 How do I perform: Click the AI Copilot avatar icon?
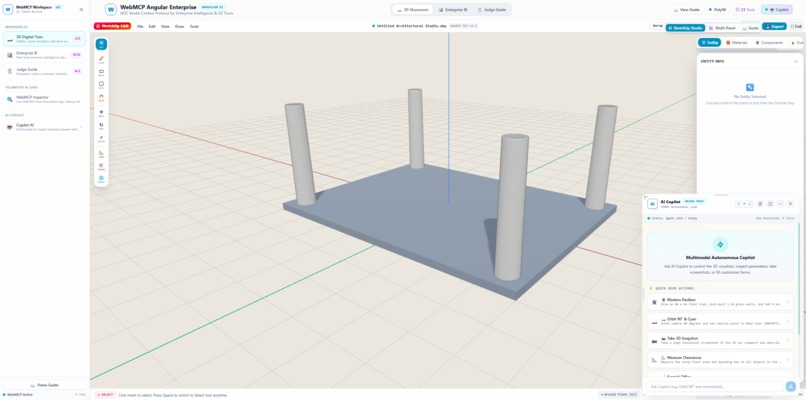pos(652,204)
